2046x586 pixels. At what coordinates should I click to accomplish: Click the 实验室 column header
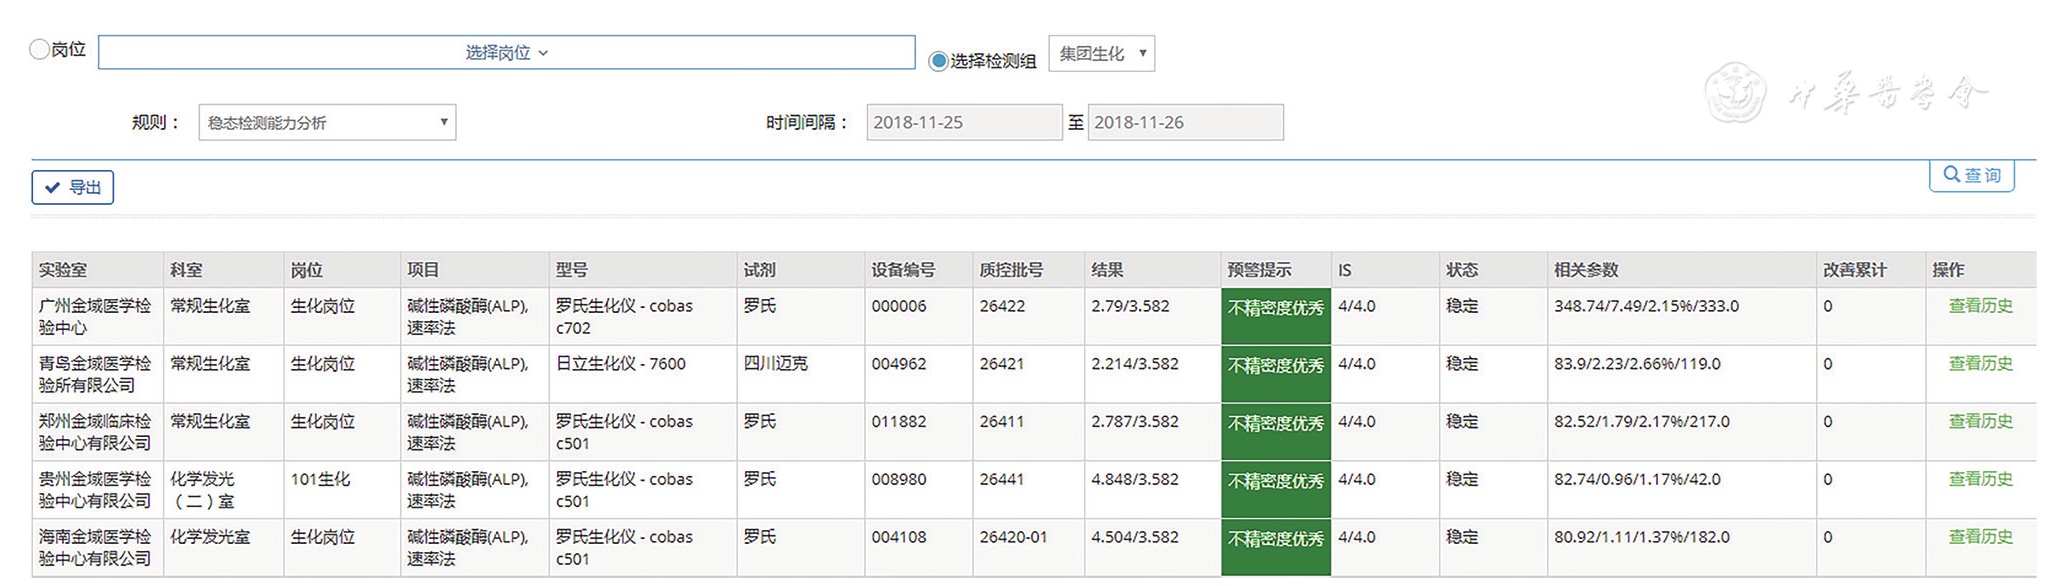coord(63,270)
